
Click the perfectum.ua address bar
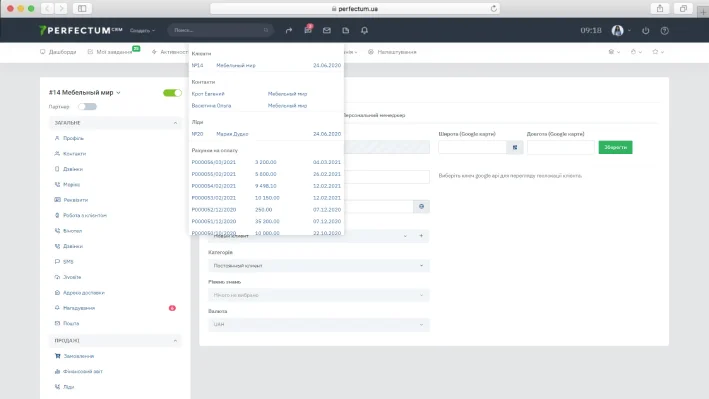coord(355,9)
